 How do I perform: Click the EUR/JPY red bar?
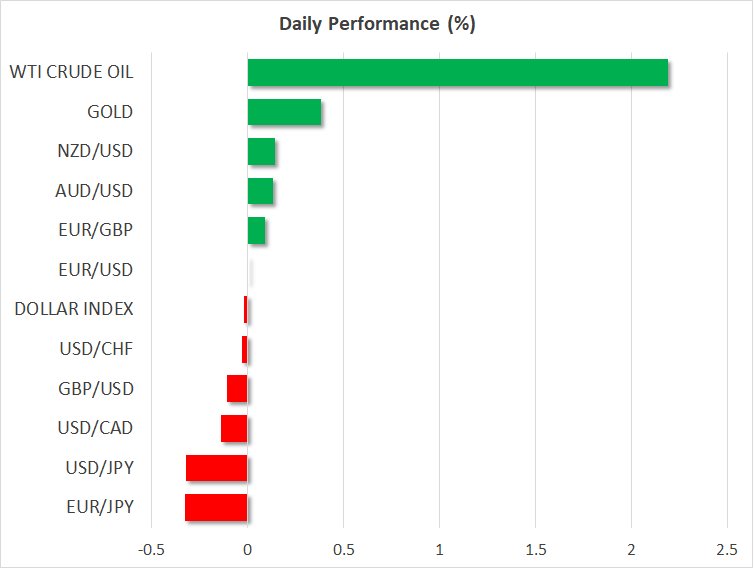[x=216, y=507]
